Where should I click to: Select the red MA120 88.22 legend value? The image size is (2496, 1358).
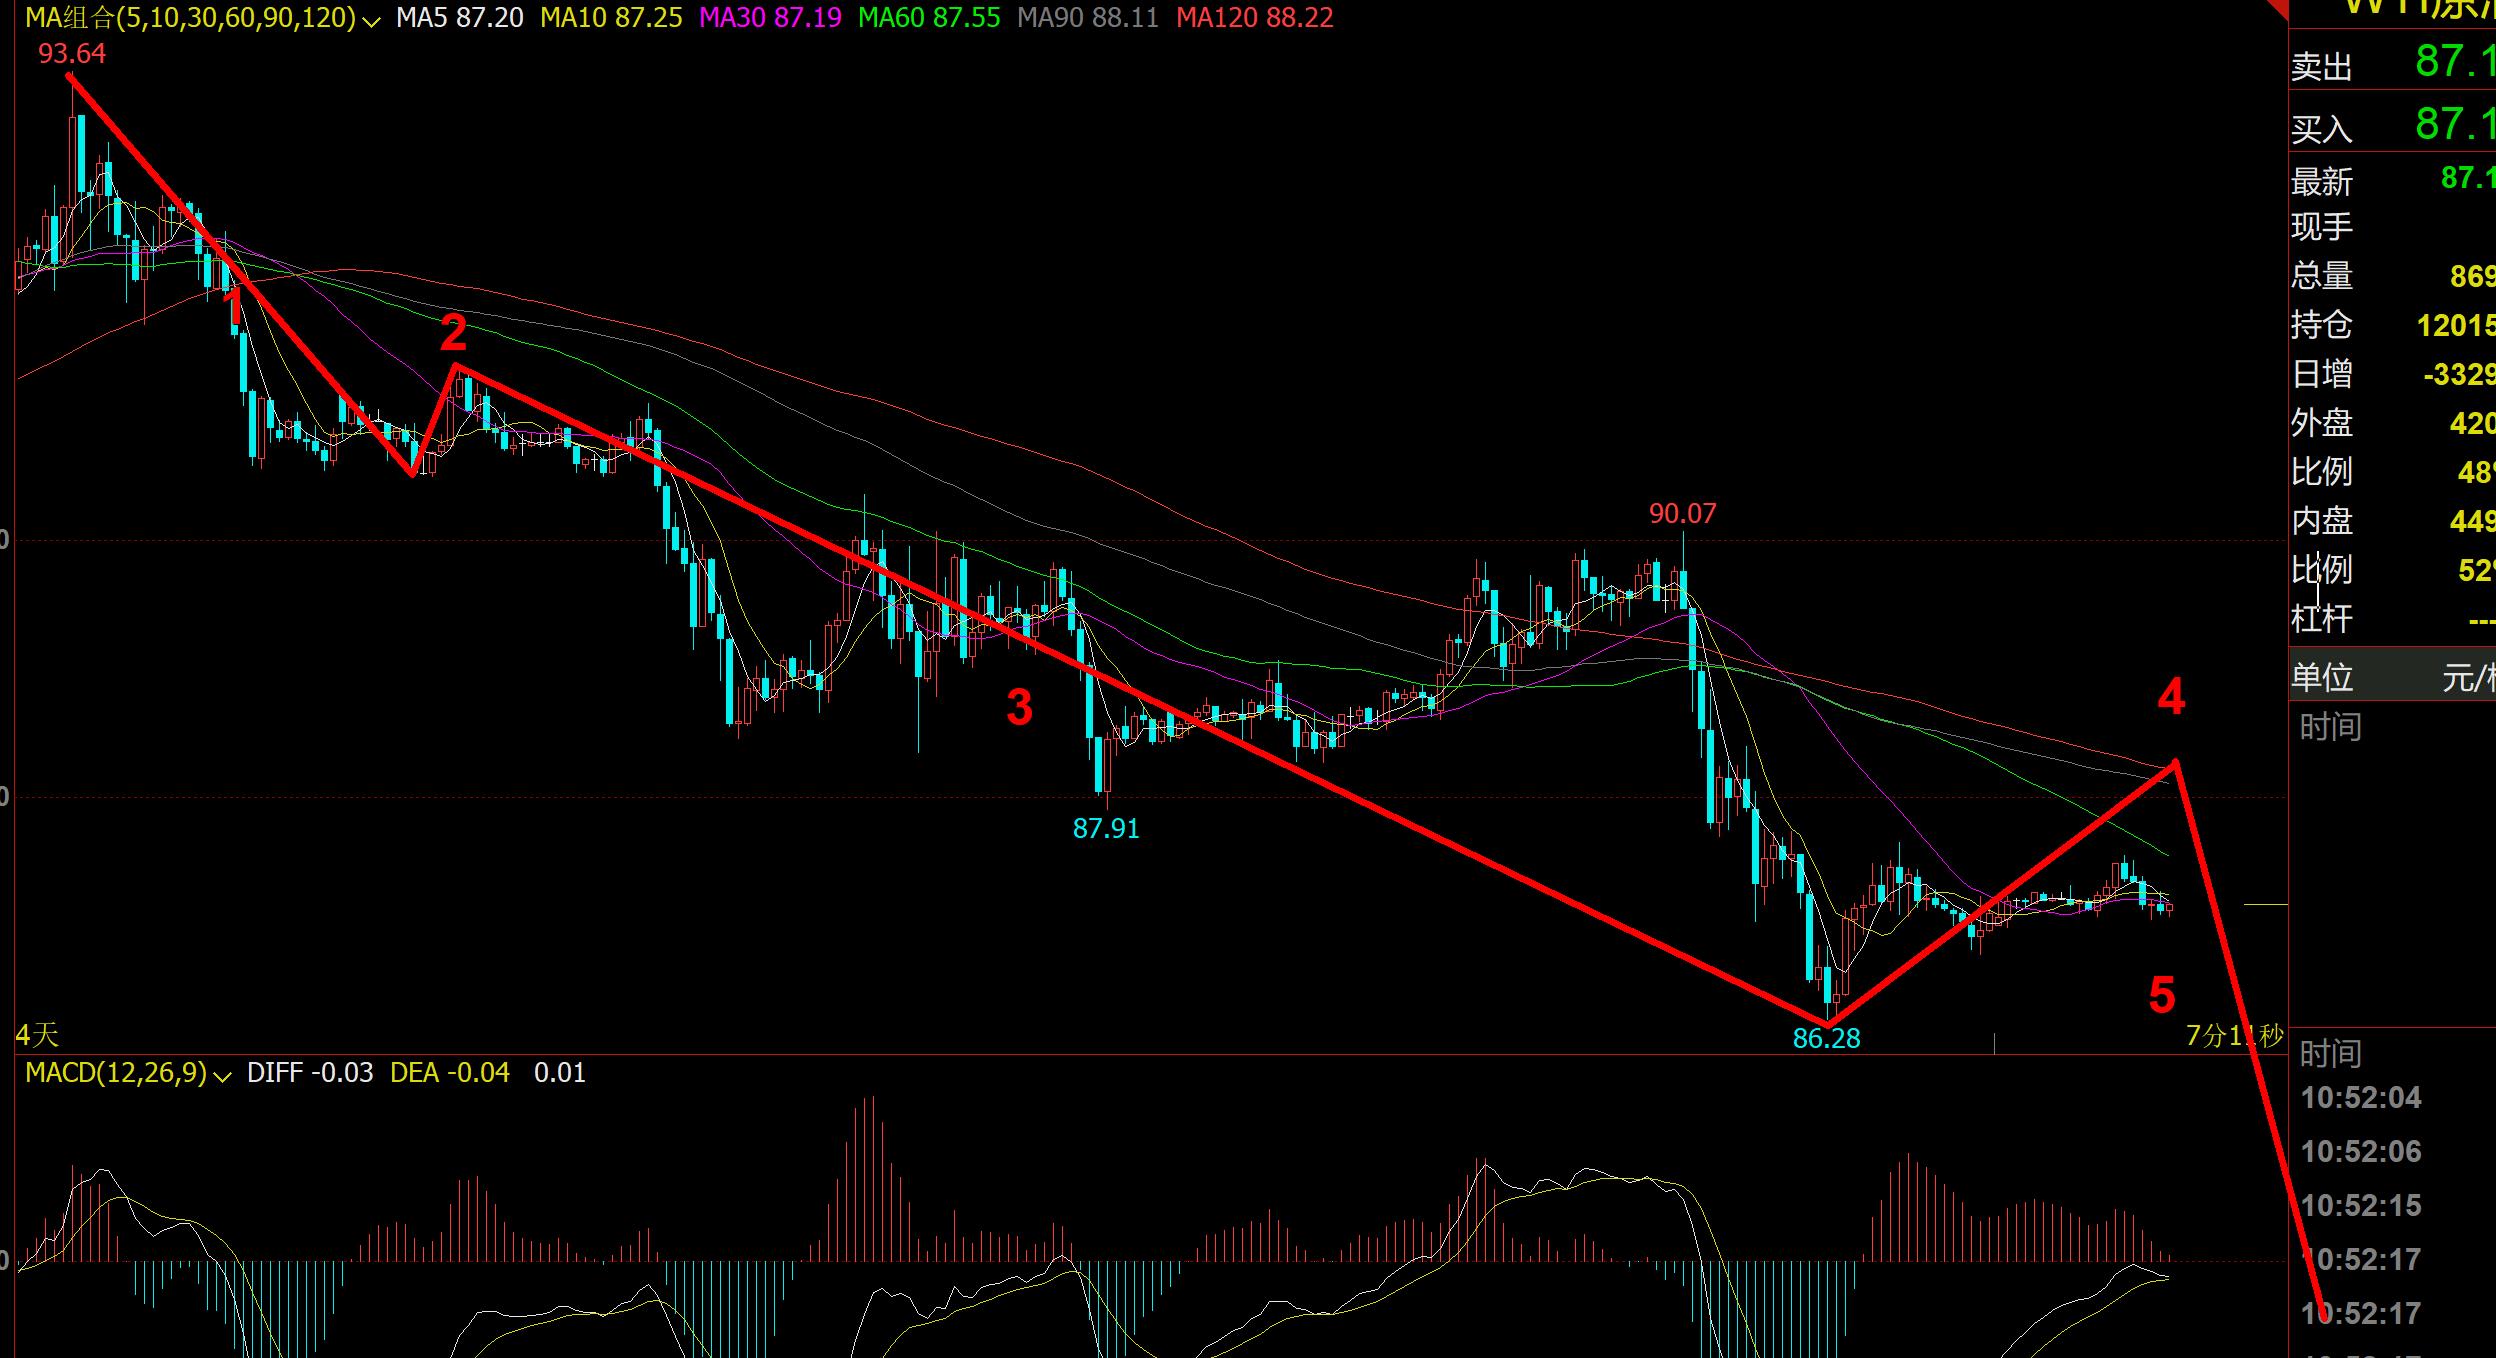1255,18
